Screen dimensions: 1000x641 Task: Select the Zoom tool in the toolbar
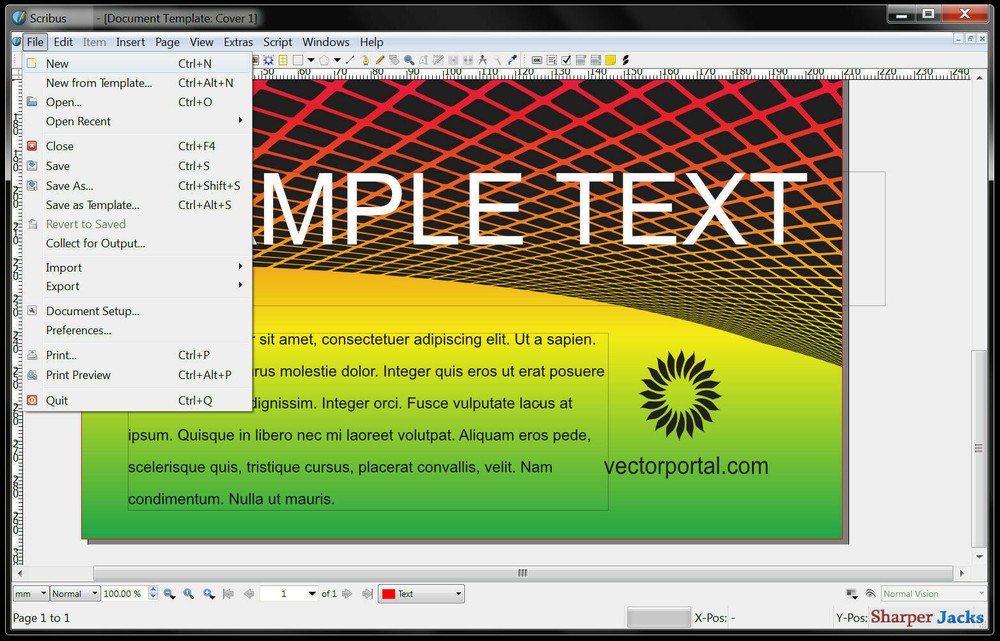coord(410,60)
